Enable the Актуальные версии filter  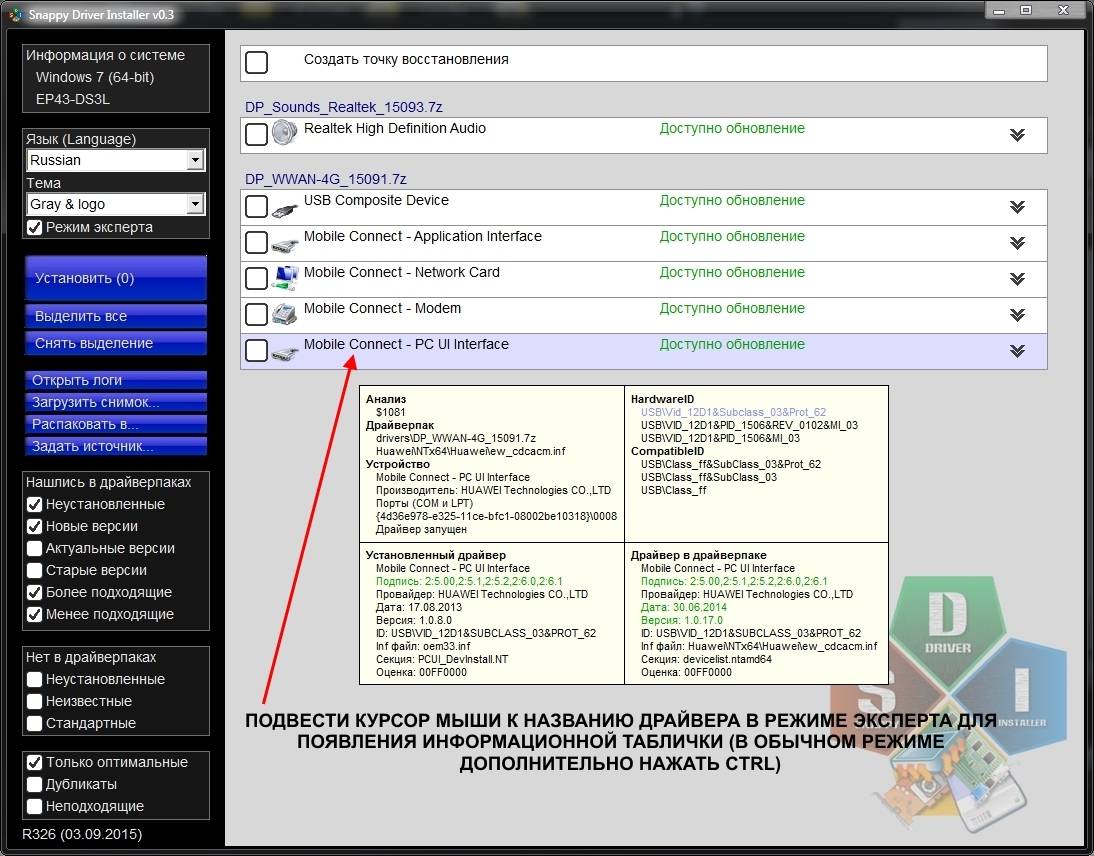click(34, 548)
